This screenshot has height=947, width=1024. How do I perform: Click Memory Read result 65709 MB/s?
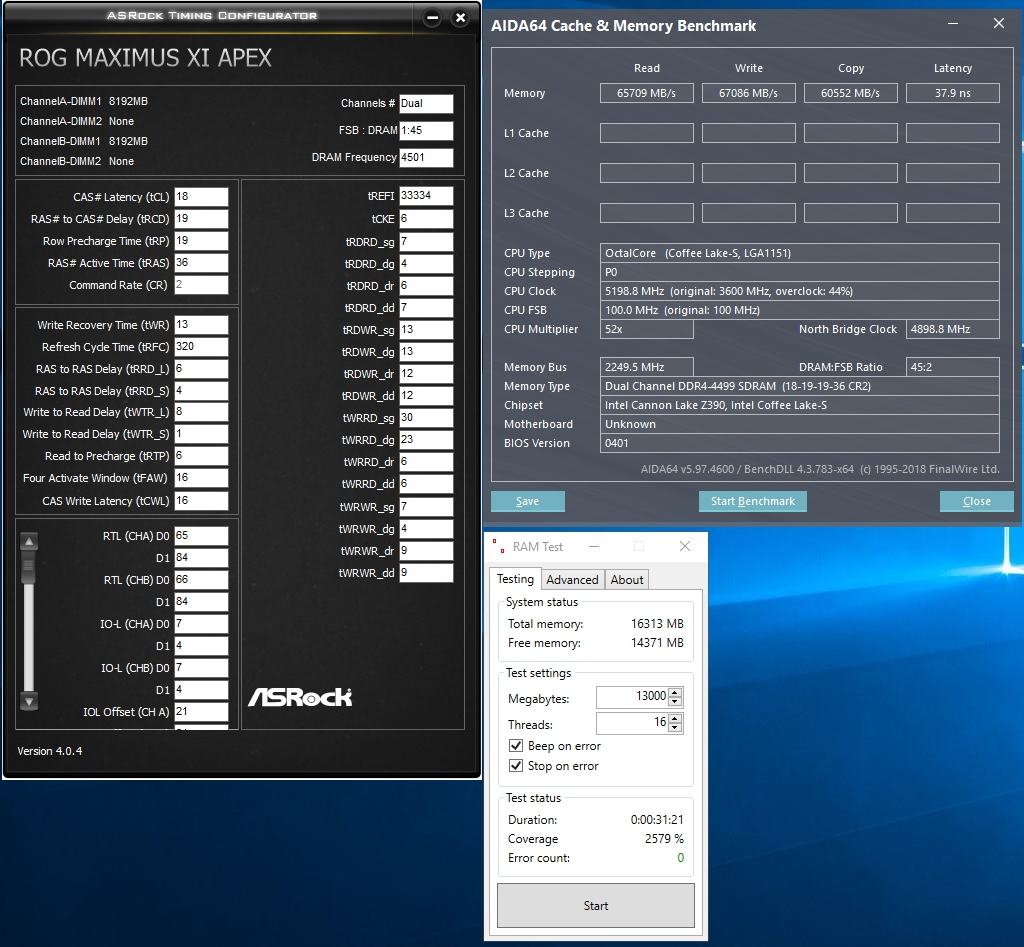(647, 93)
